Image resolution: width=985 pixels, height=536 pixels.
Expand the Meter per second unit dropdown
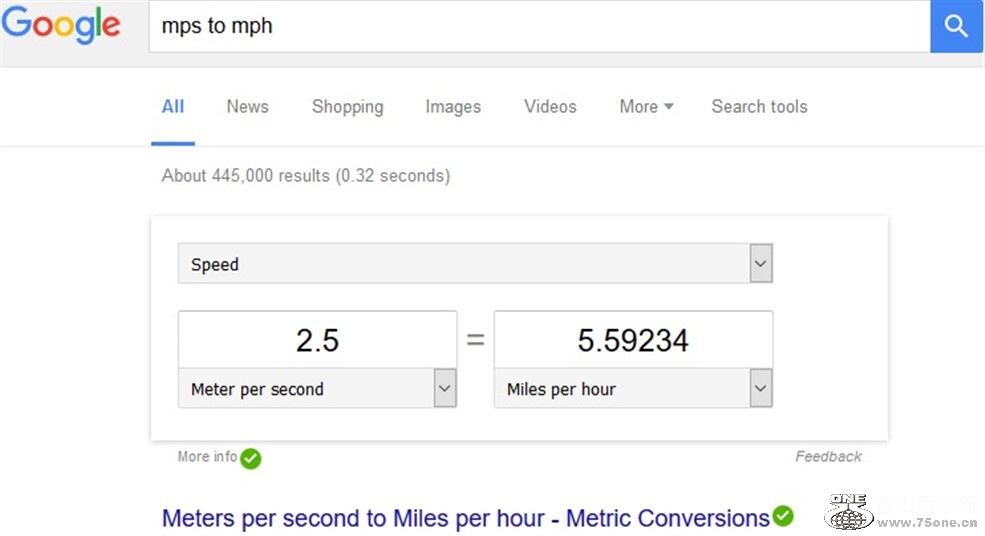pyautogui.click(x=317, y=389)
